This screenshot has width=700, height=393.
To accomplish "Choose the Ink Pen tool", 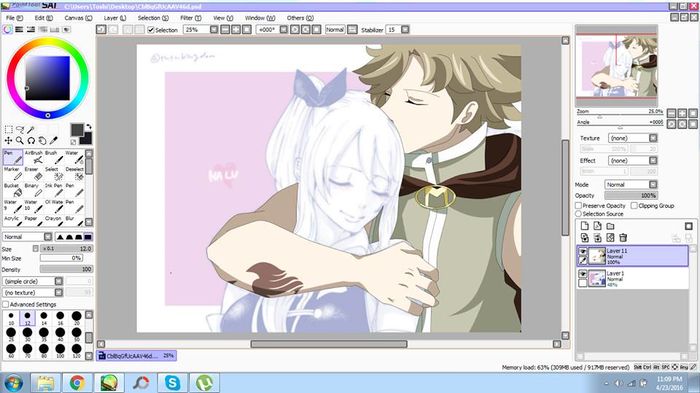I will pos(54,191).
